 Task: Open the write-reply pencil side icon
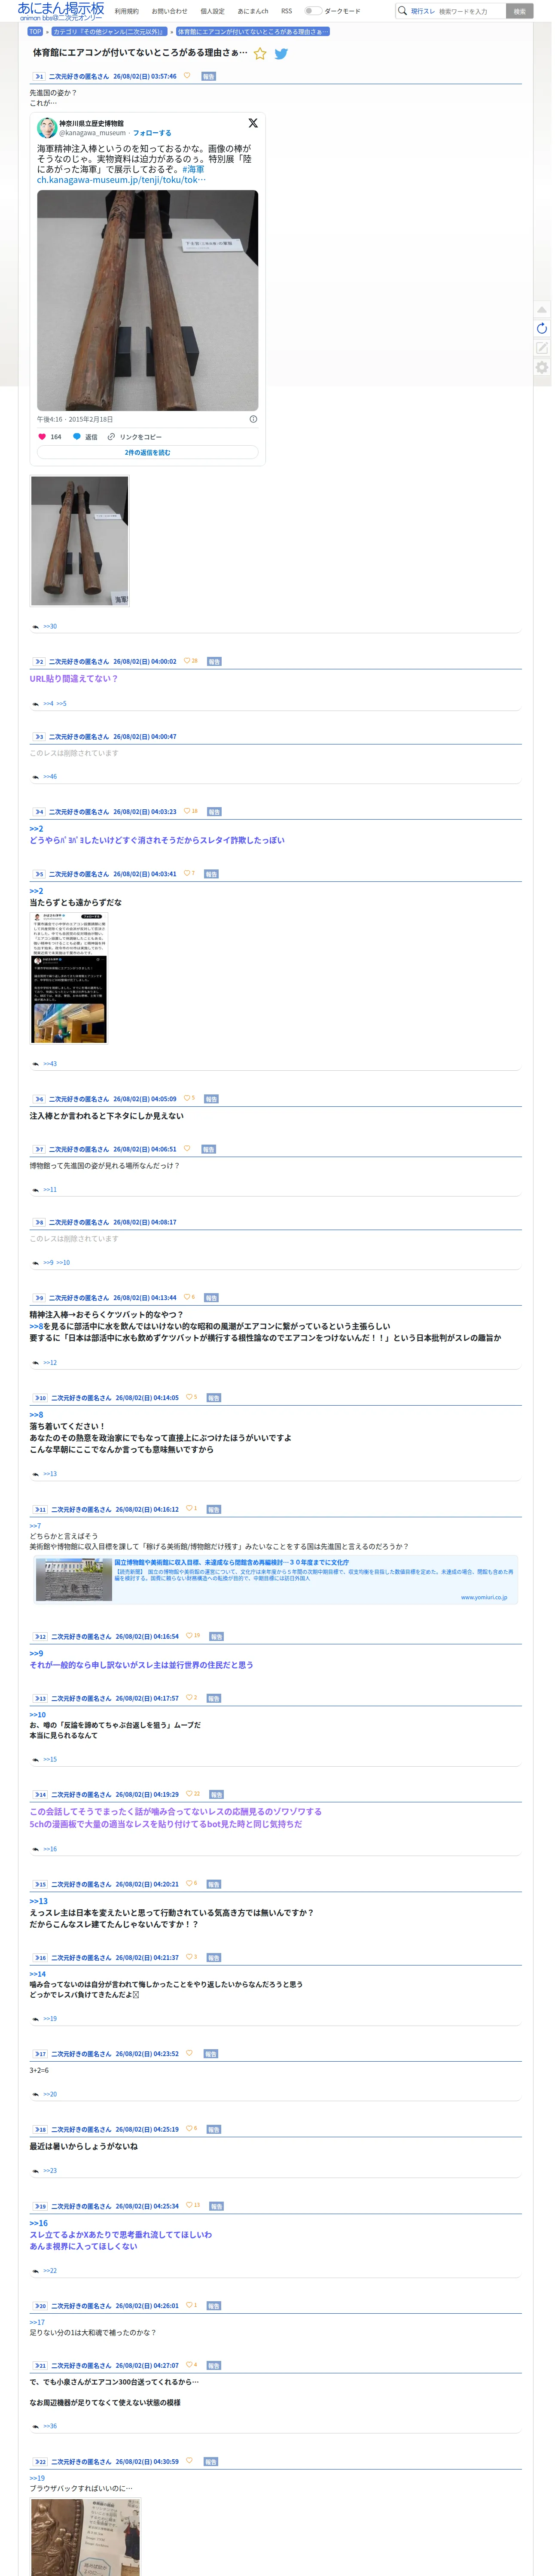click(x=542, y=348)
